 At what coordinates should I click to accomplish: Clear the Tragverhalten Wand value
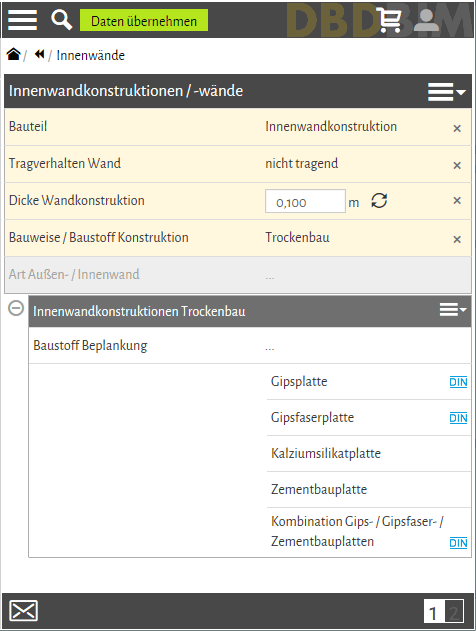pyautogui.click(x=457, y=165)
